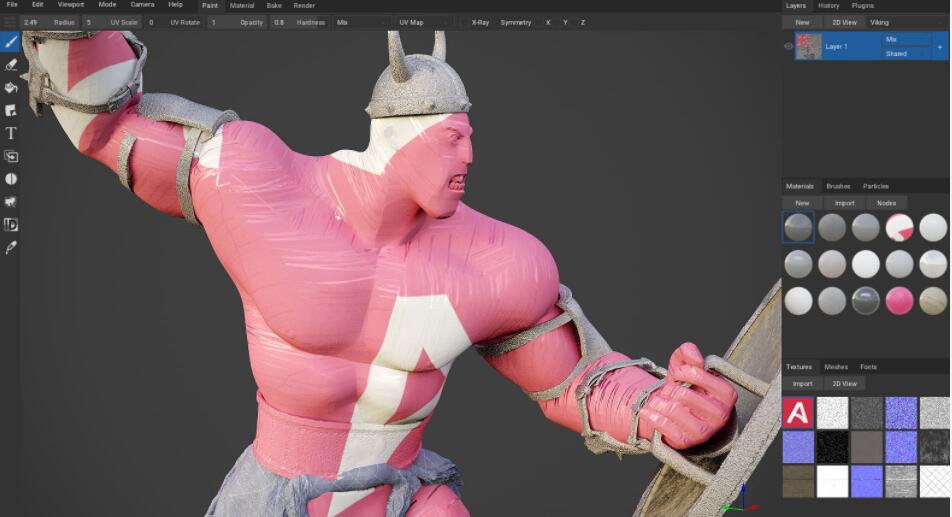The width and height of the screenshot is (952, 517).
Task: Toggle symmetry on the X axis
Action: pos(547,22)
